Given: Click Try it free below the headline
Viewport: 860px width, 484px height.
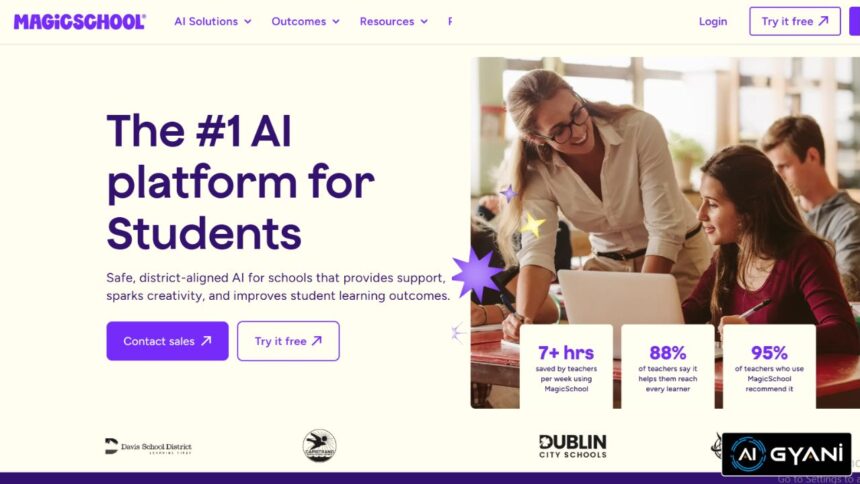Looking at the screenshot, I should coord(288,341).
